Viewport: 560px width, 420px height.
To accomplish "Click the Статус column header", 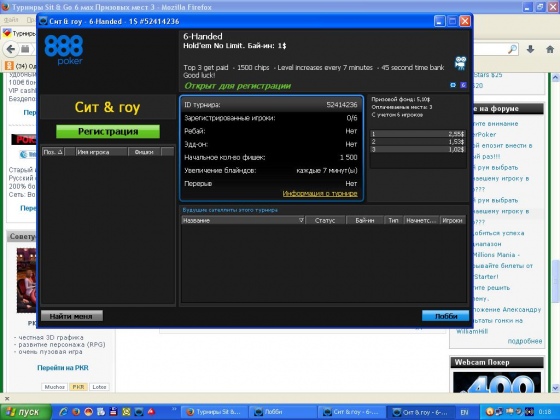I will [325, 220].
